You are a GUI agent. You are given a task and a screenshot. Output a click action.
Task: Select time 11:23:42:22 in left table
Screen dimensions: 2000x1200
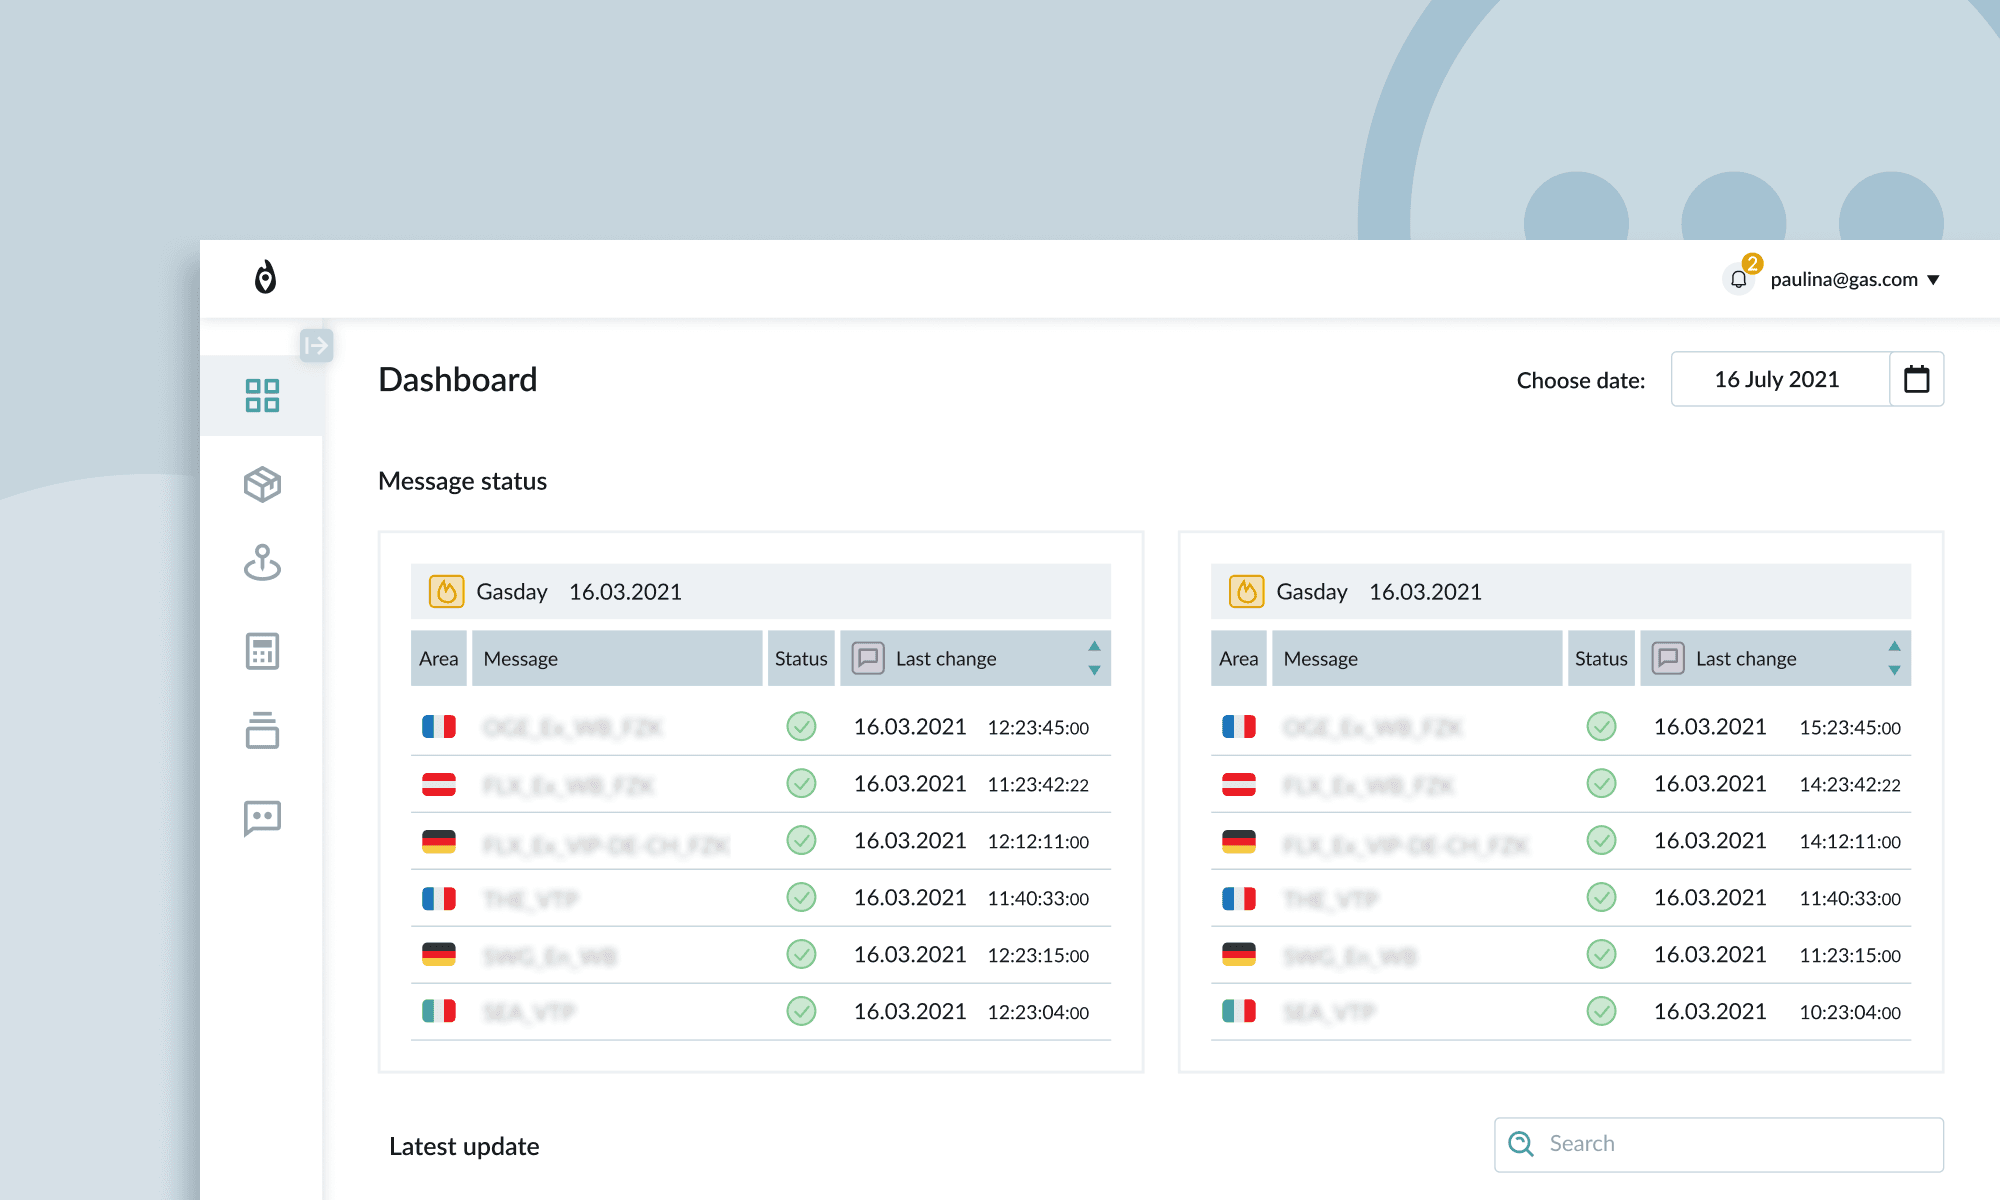click(1038, 785)
